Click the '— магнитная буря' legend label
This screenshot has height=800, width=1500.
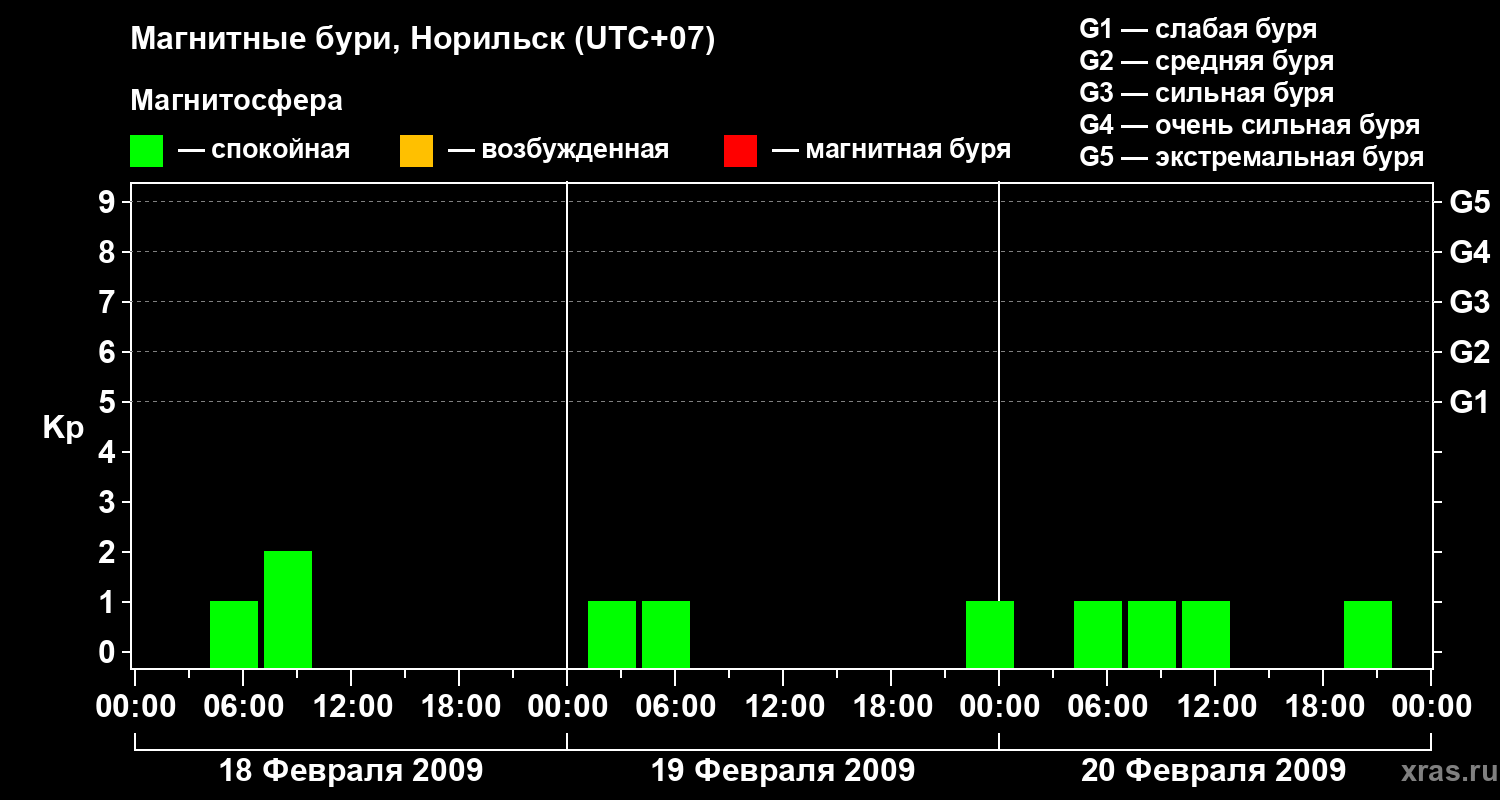[x=891, y=151]
